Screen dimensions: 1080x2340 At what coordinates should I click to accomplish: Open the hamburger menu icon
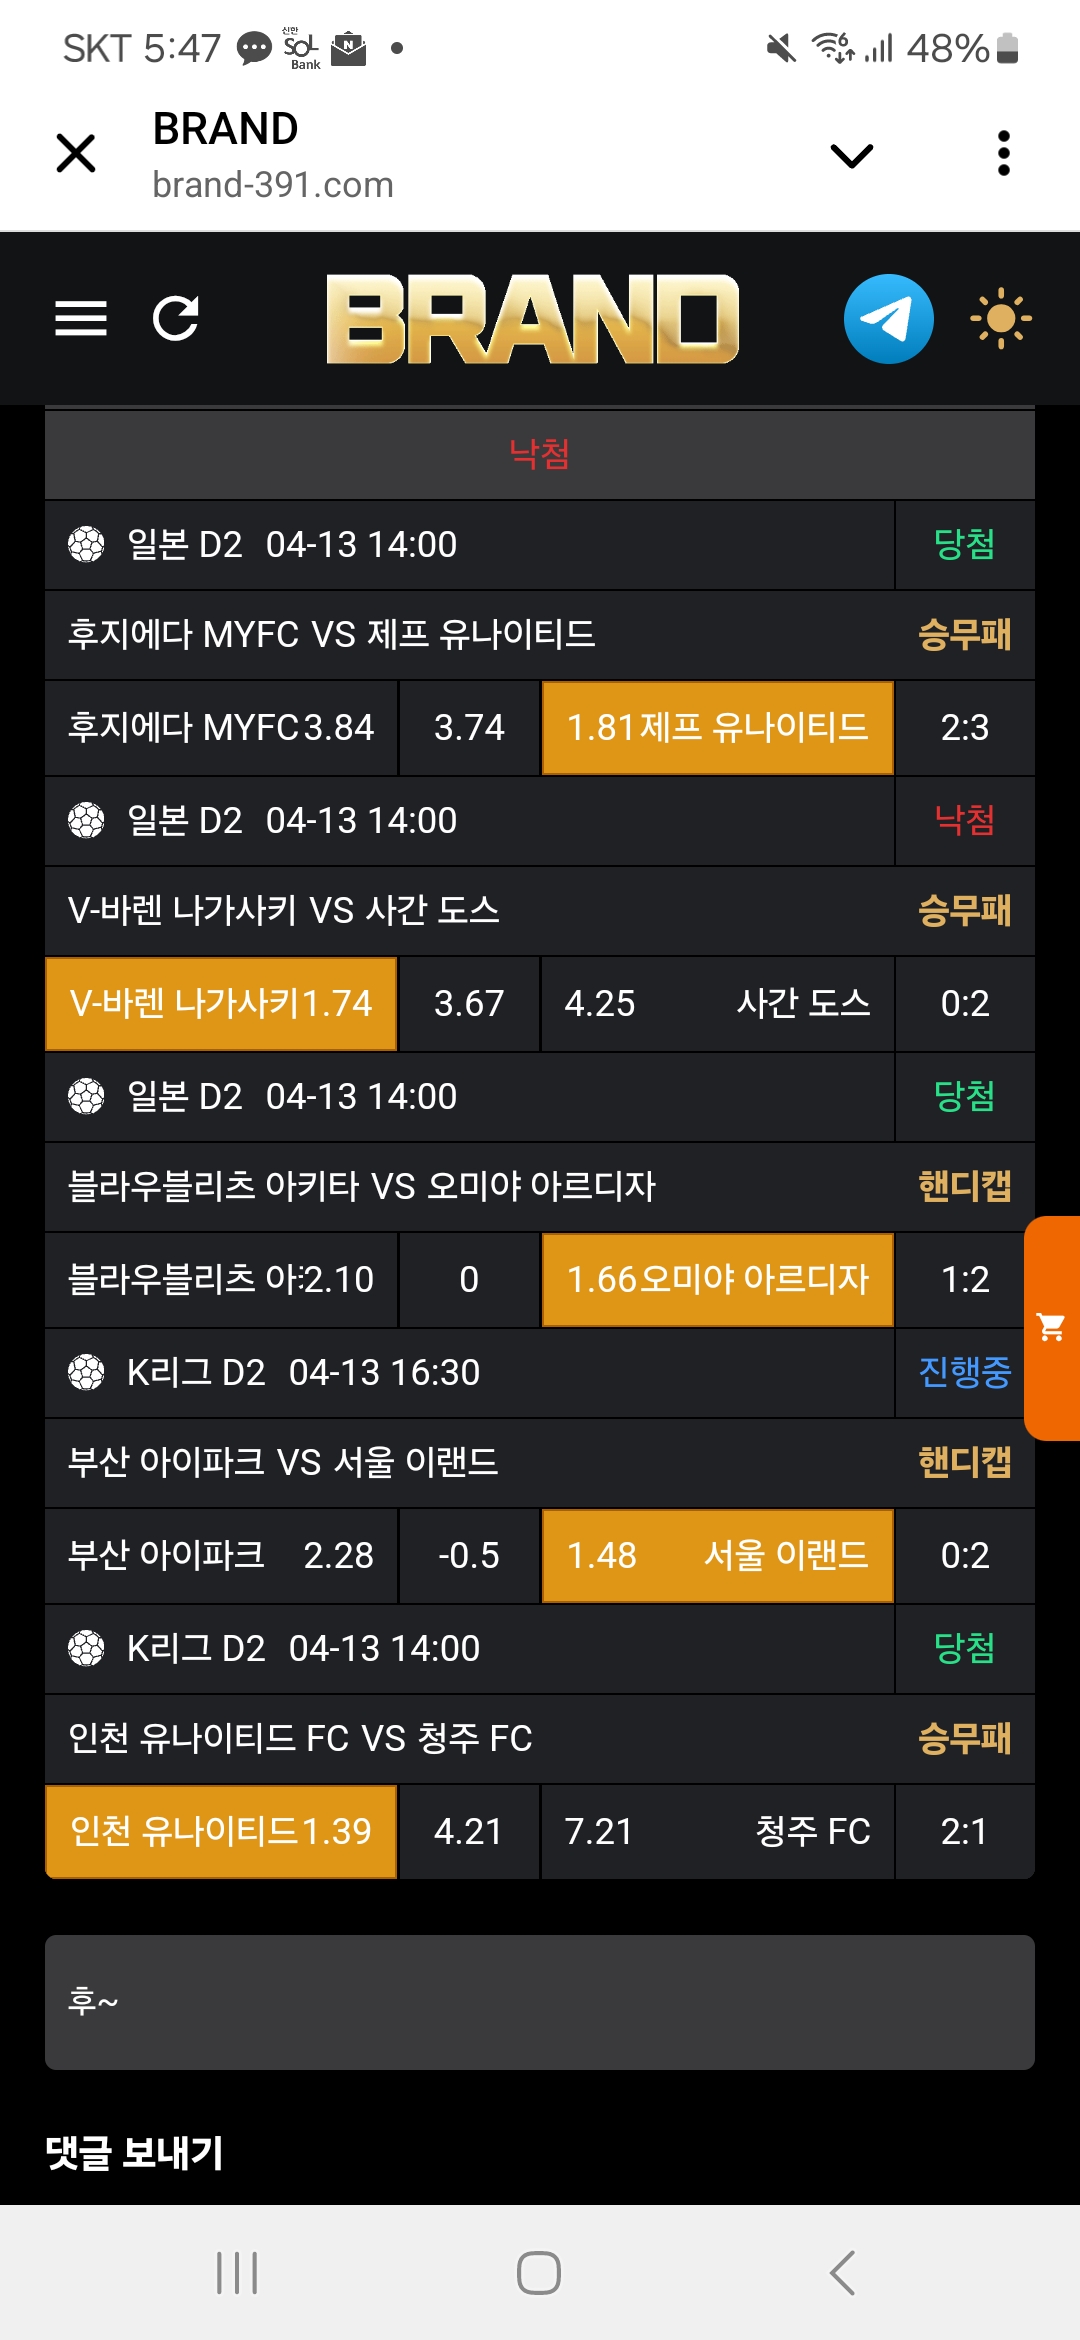click(x=81, y=319)
